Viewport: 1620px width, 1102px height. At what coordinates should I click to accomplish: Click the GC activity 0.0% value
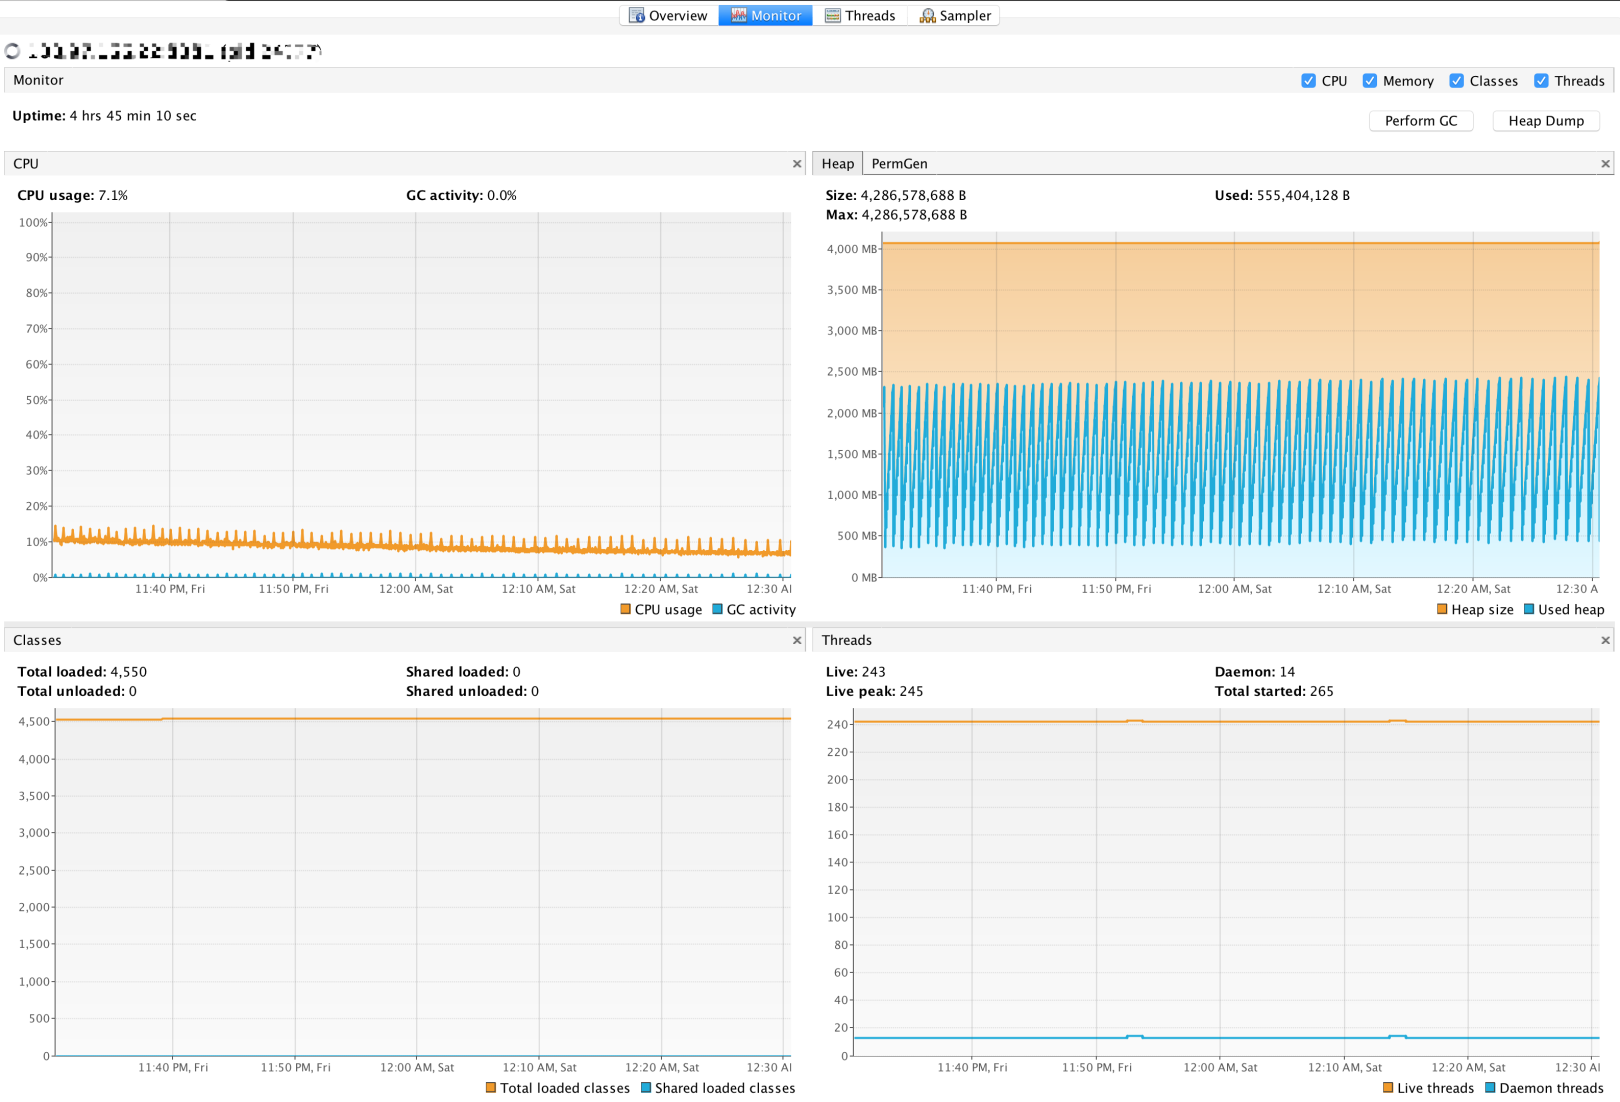(502, 196)
